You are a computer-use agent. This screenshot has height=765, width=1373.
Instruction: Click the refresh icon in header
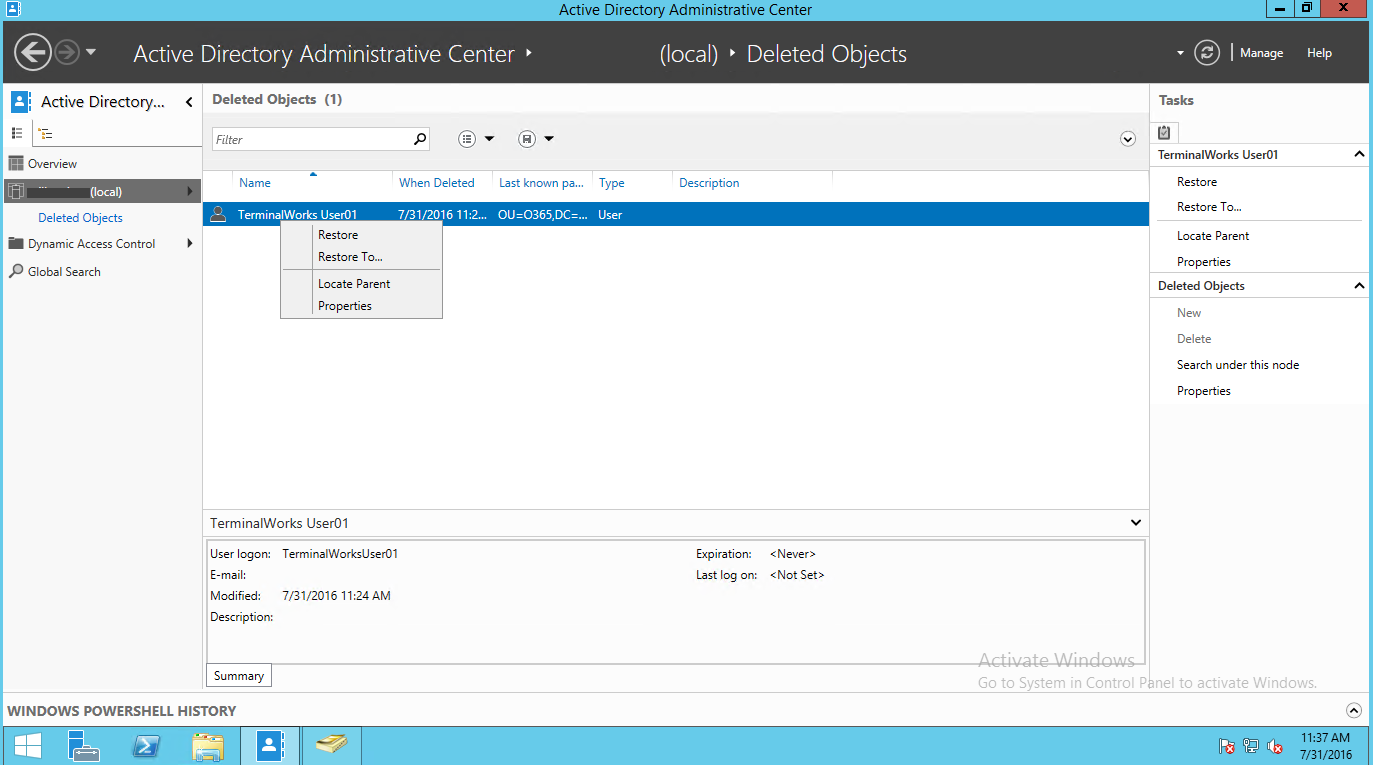pos(1207,53)
